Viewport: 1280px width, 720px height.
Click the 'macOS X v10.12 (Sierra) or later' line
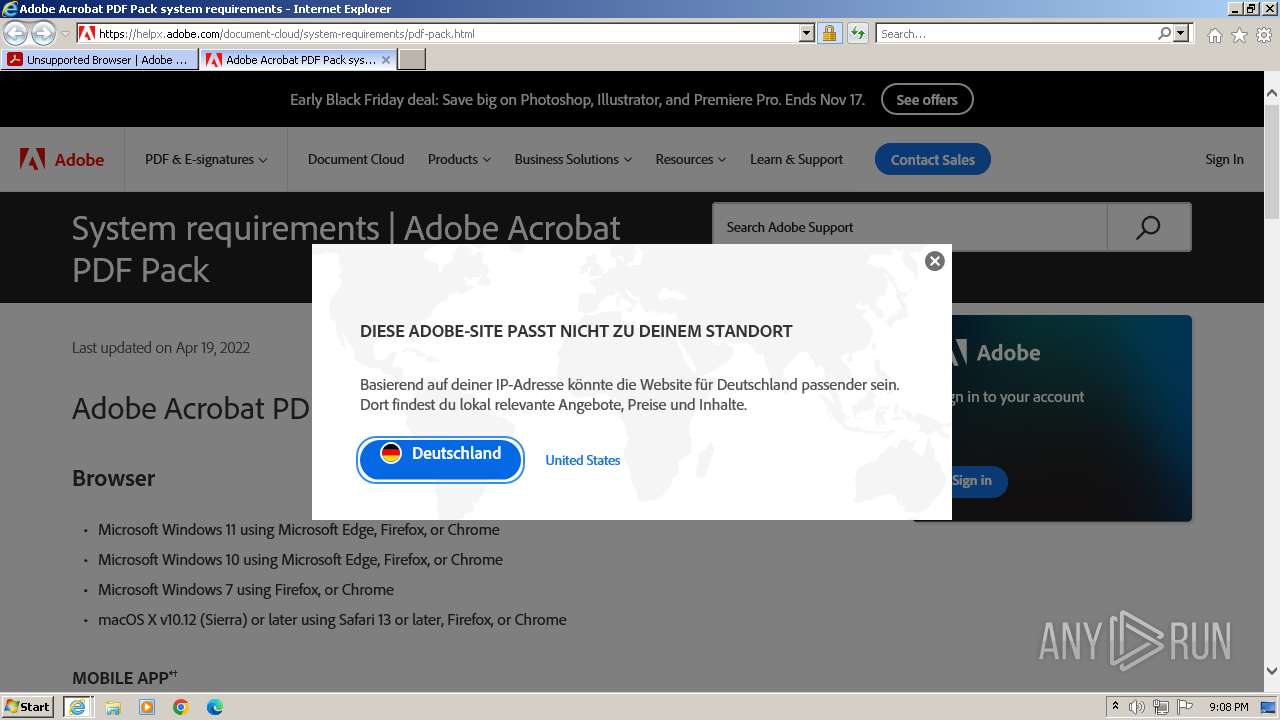tap(332, 619)
